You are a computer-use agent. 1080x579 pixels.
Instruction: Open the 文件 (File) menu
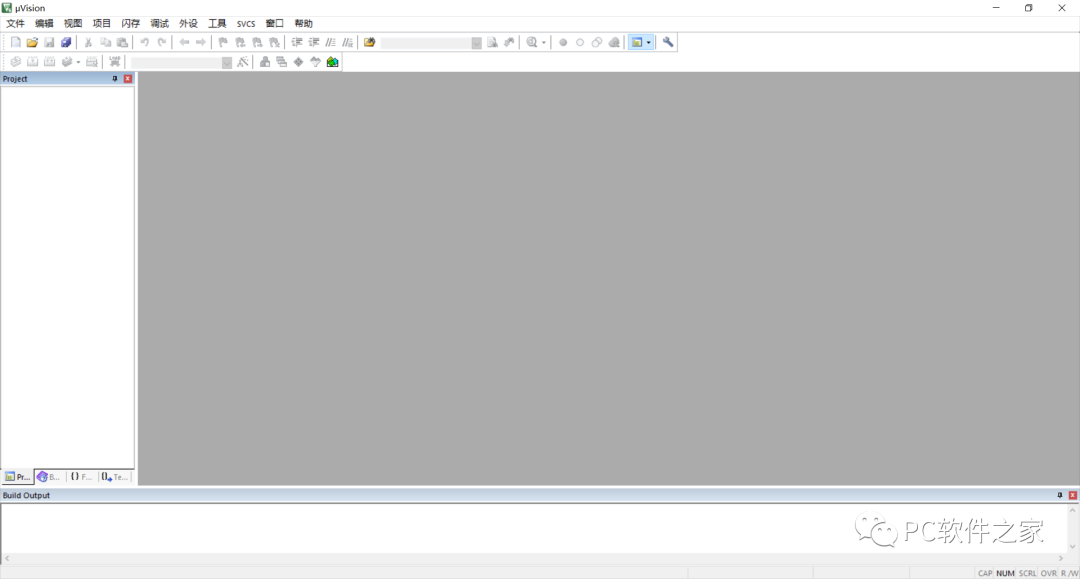(x=15, y=23)
